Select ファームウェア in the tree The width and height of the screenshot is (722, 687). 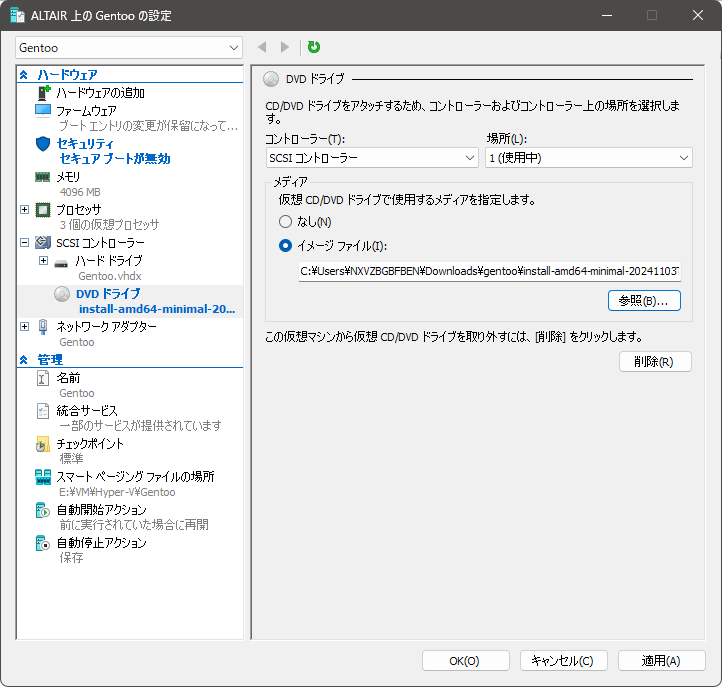point(86,111)
